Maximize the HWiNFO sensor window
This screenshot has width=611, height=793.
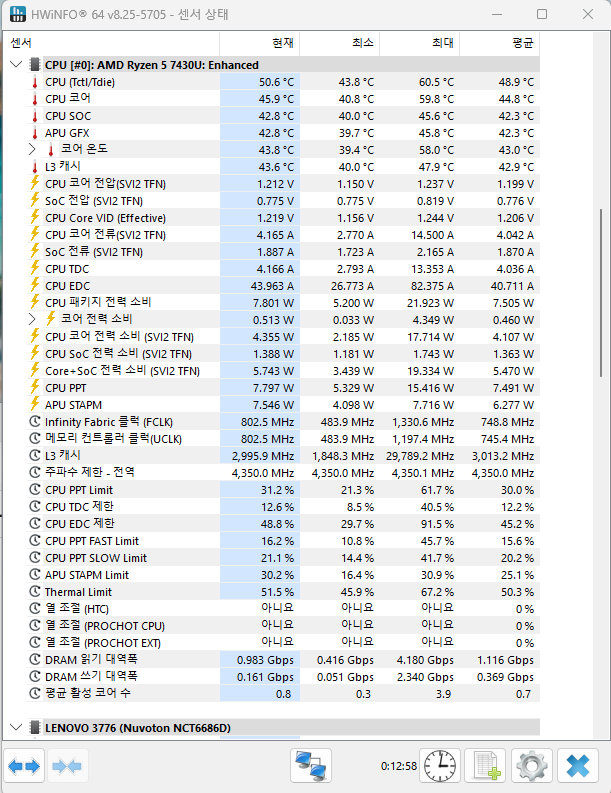(542, 14)
